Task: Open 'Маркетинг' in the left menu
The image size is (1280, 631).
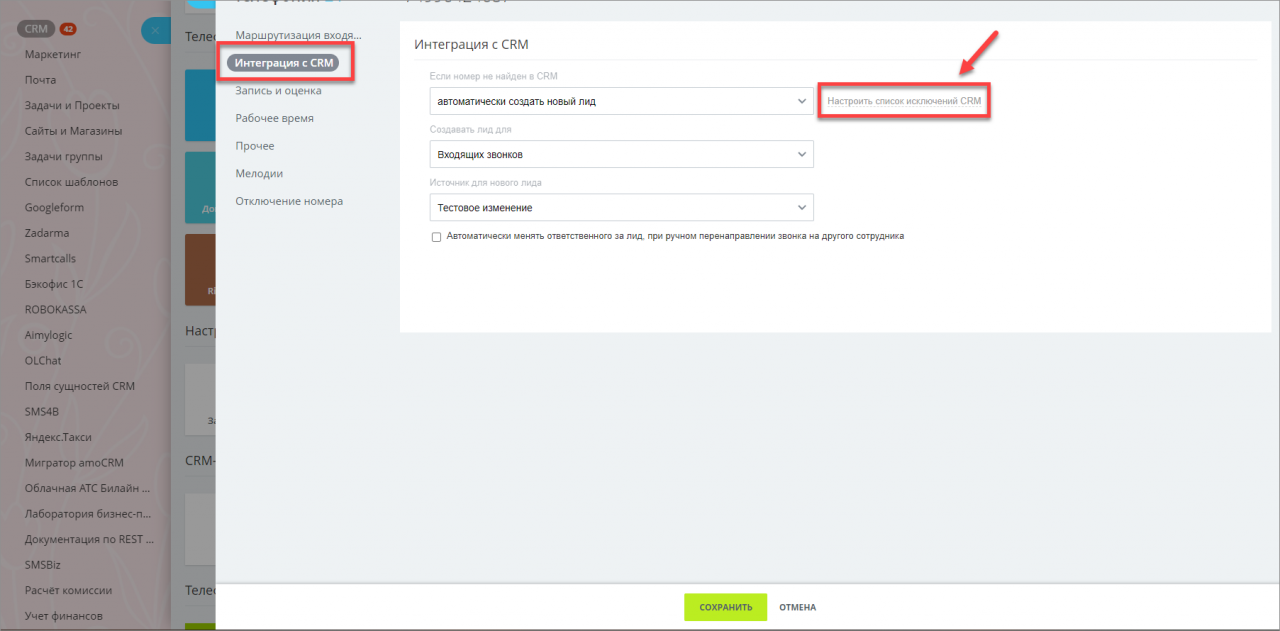Action: pos(52,54)
